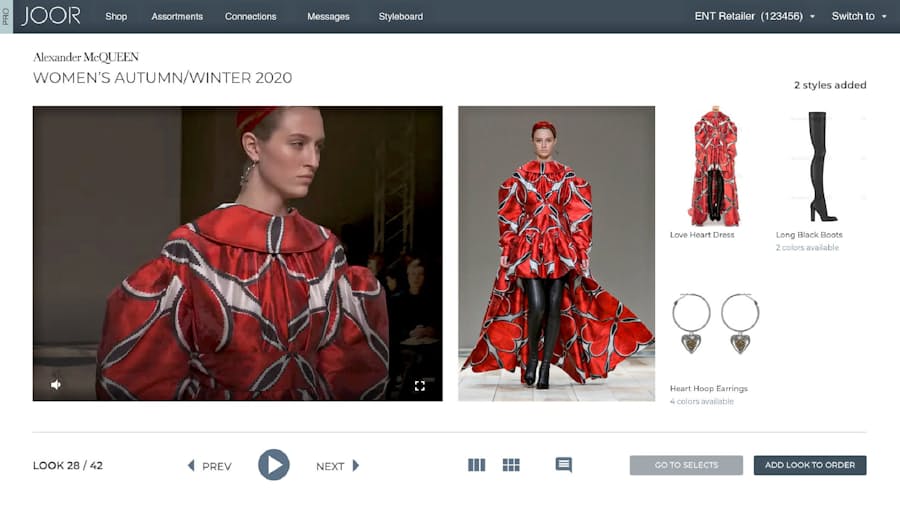Open the comments chat icon

[564, 465]
